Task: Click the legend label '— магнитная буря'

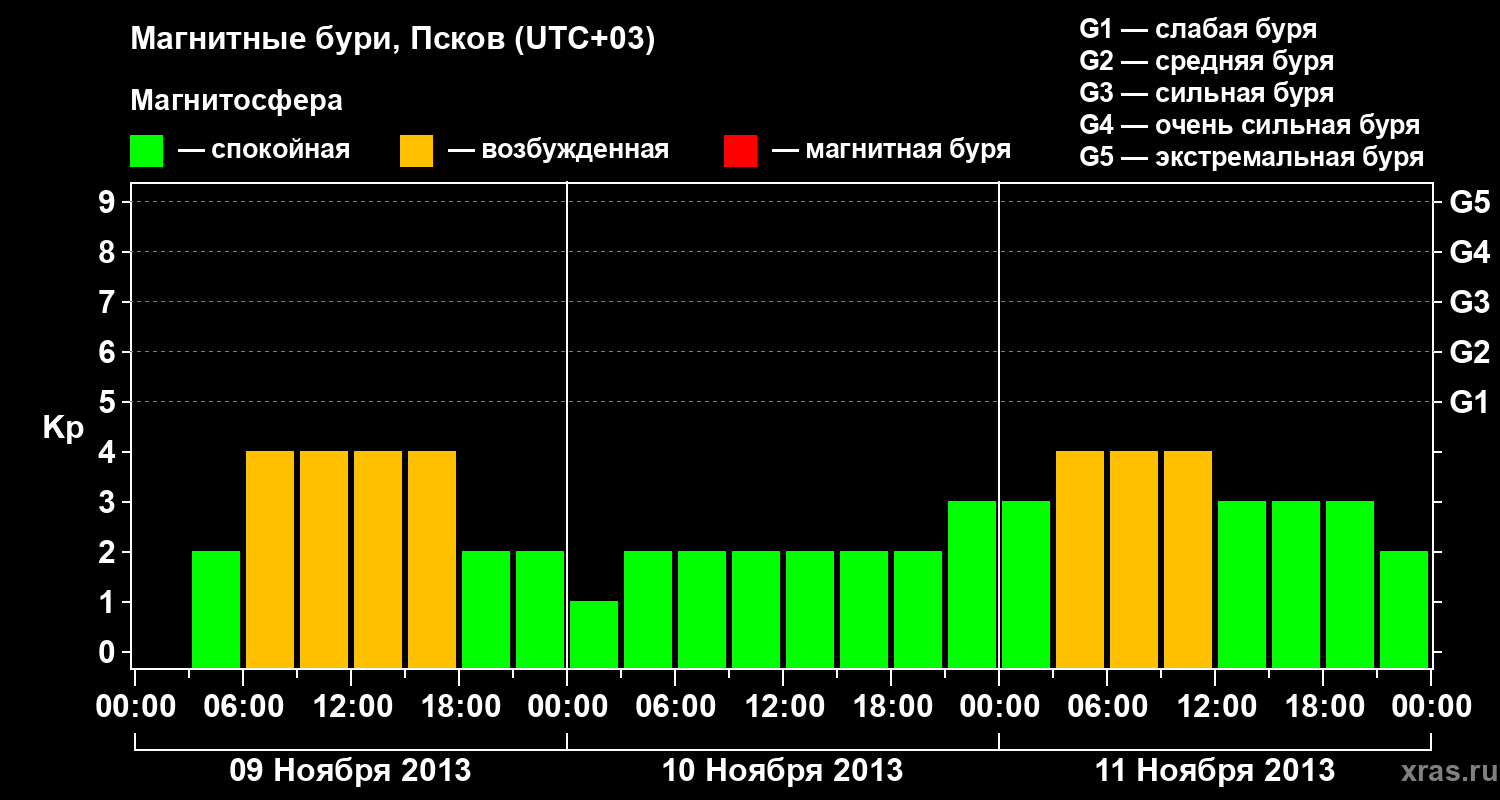Action: point(891,150)
